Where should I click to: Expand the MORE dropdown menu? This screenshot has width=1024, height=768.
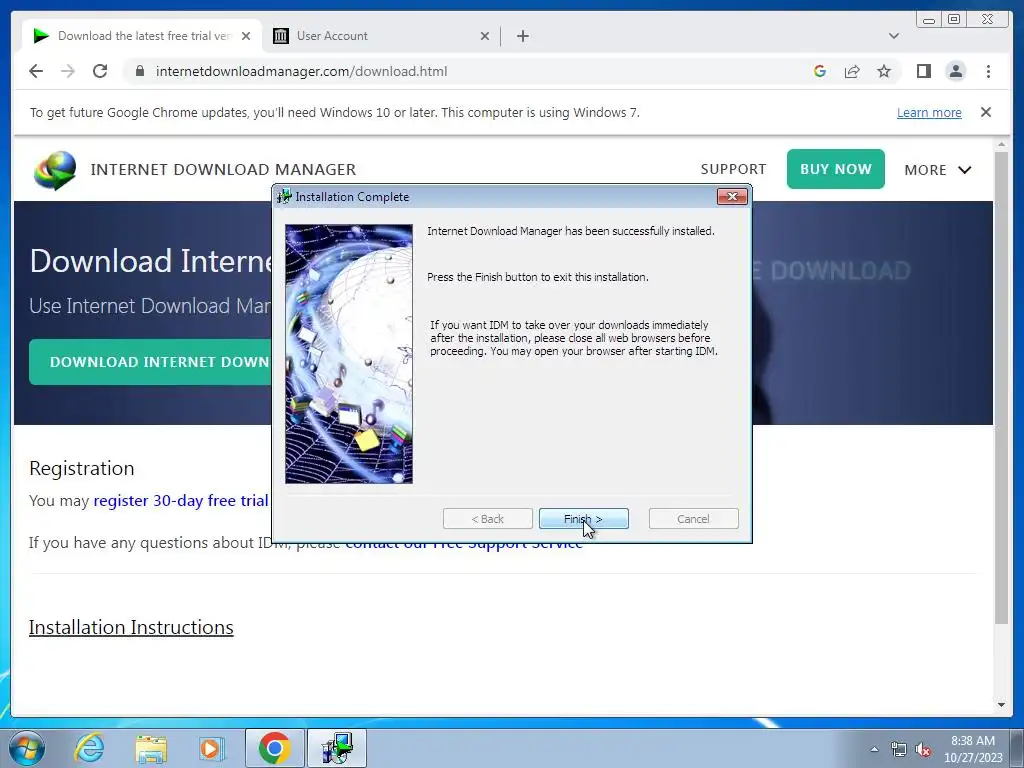click(938, 170)
